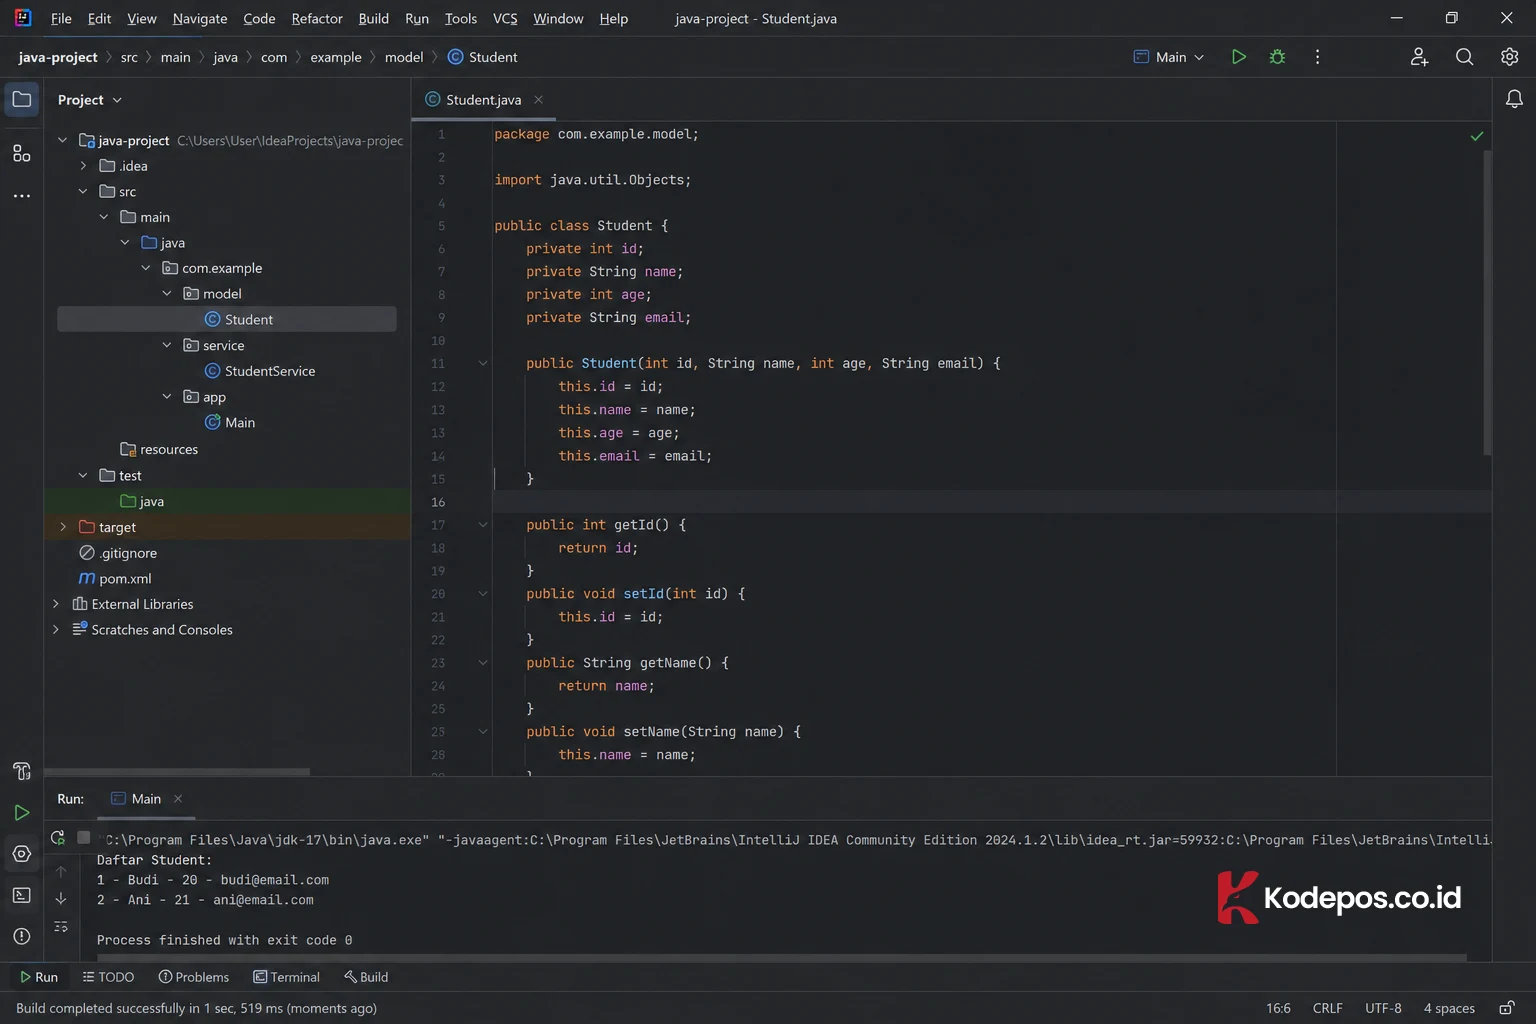
Task: Open the Terminal tool window button
Action: click(x=287, y=977)
